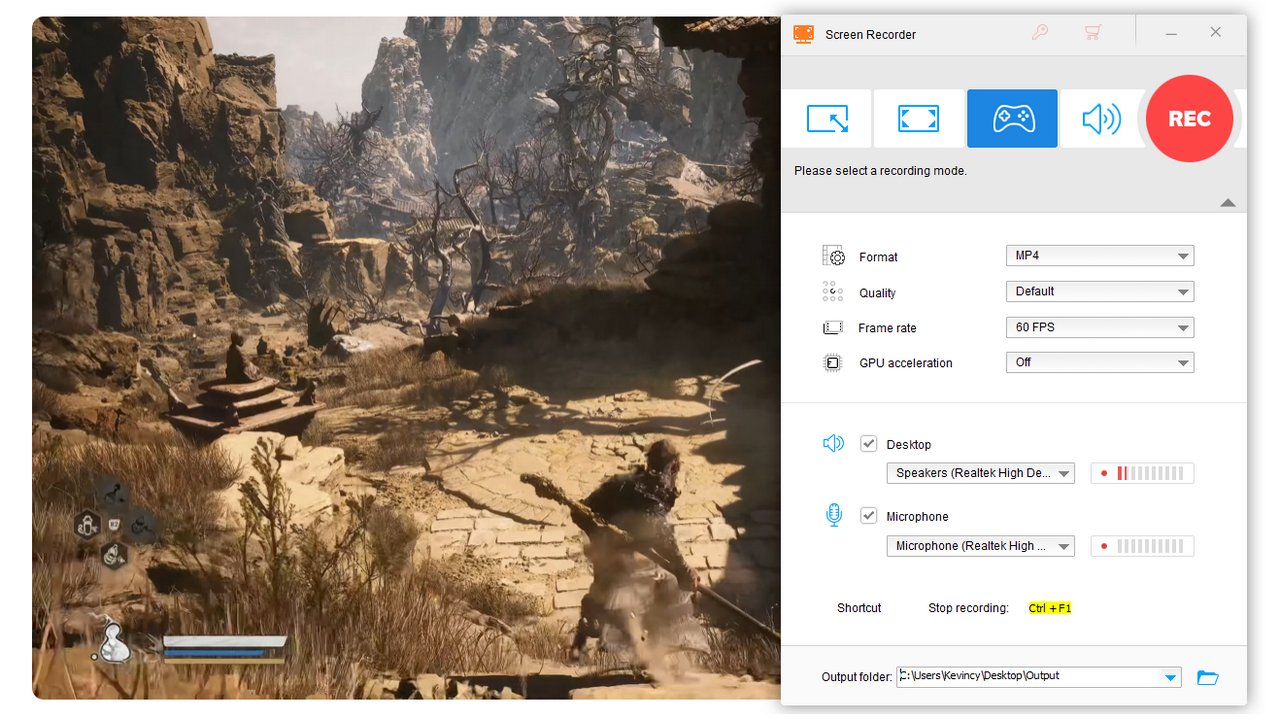Click the gear icon beside Format
The height and width of the screenshot is (720, 1280).
832,256
